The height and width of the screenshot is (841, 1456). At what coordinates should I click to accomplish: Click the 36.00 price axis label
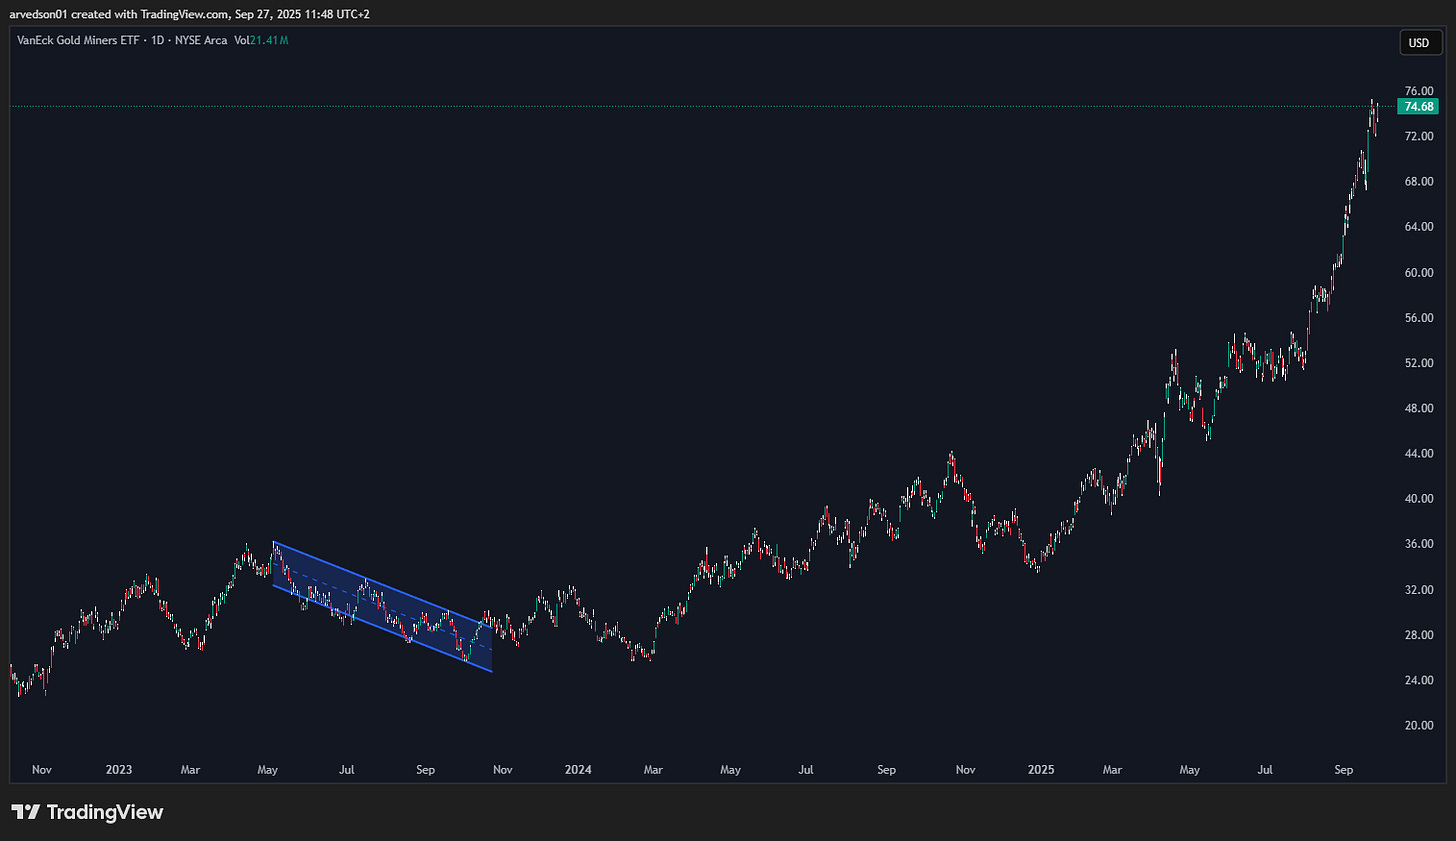click(1419, 544)
